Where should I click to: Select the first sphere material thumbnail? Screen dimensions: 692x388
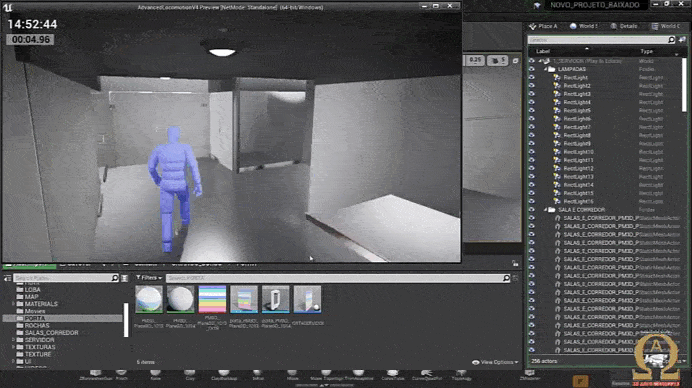[x=149, y=299]
